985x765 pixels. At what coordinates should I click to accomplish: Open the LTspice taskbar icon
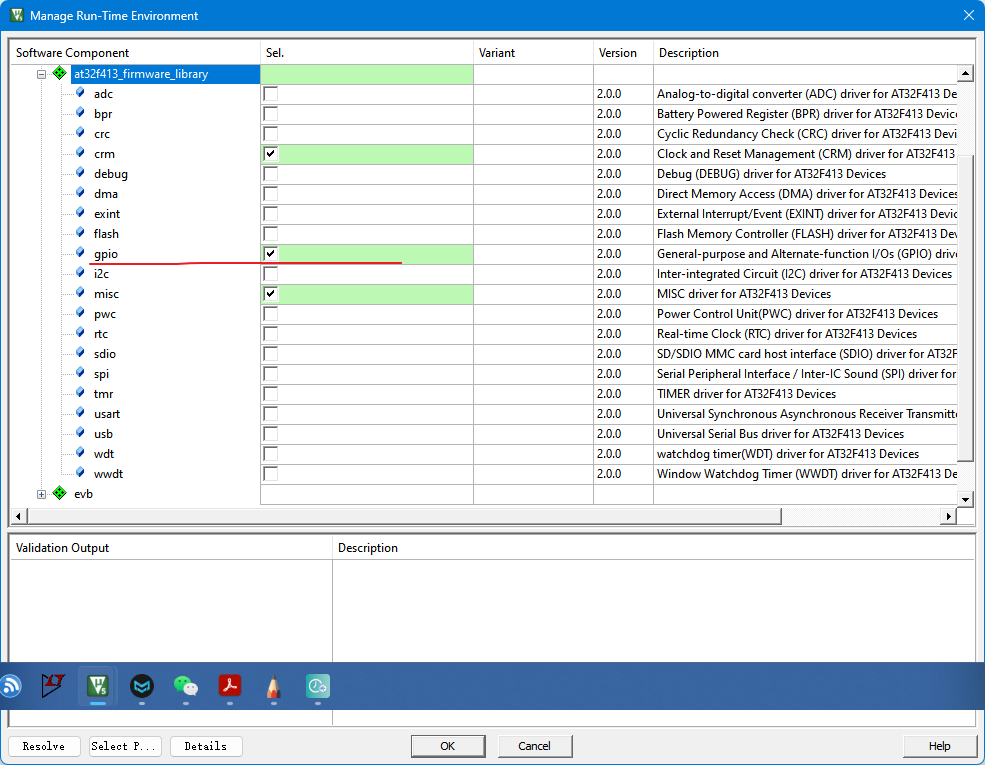point(53,686)
